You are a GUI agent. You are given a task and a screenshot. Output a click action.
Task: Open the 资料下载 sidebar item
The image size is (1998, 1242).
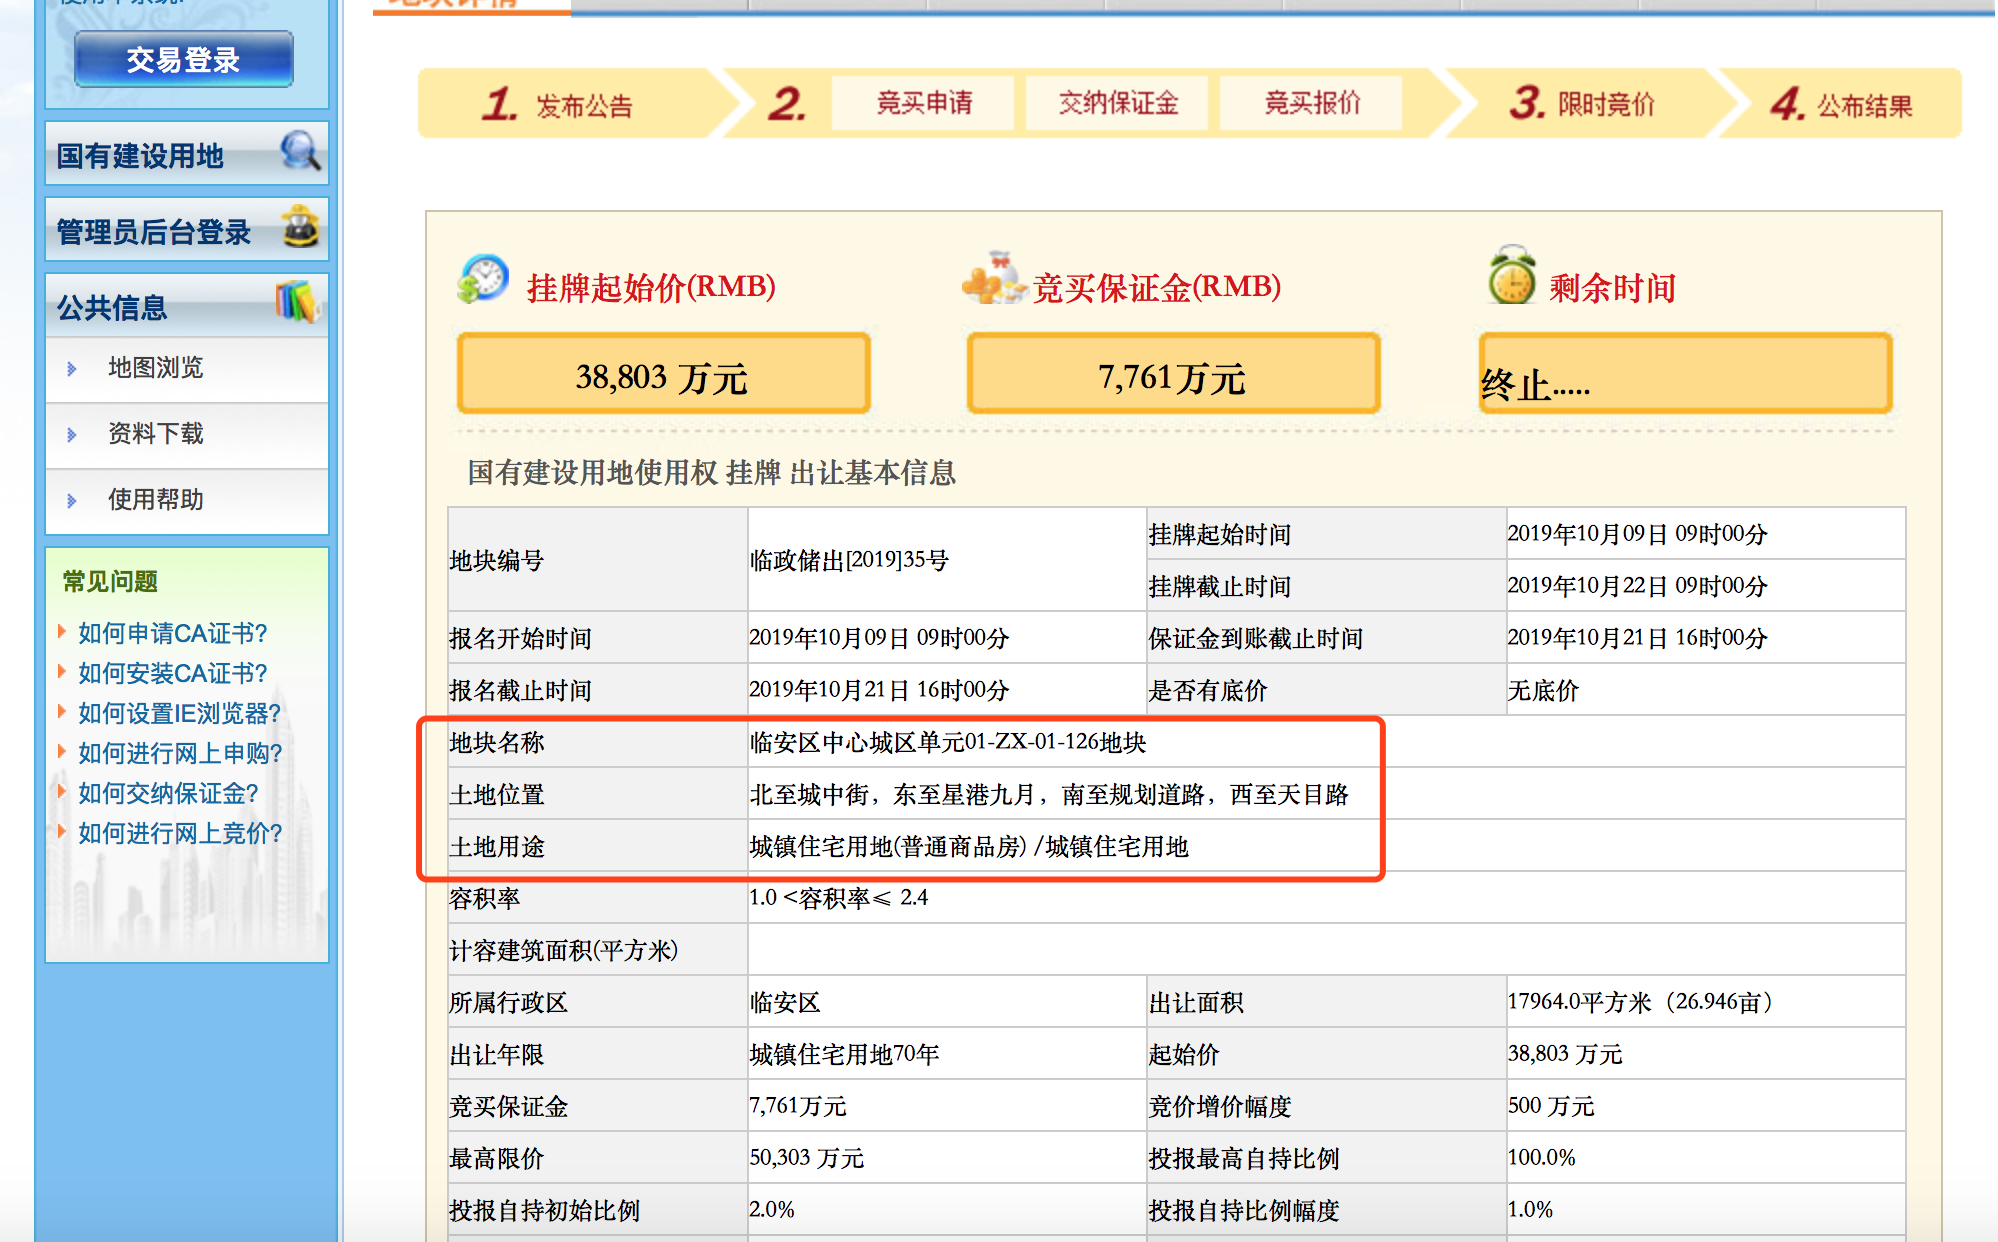click(x=155, y=434)
